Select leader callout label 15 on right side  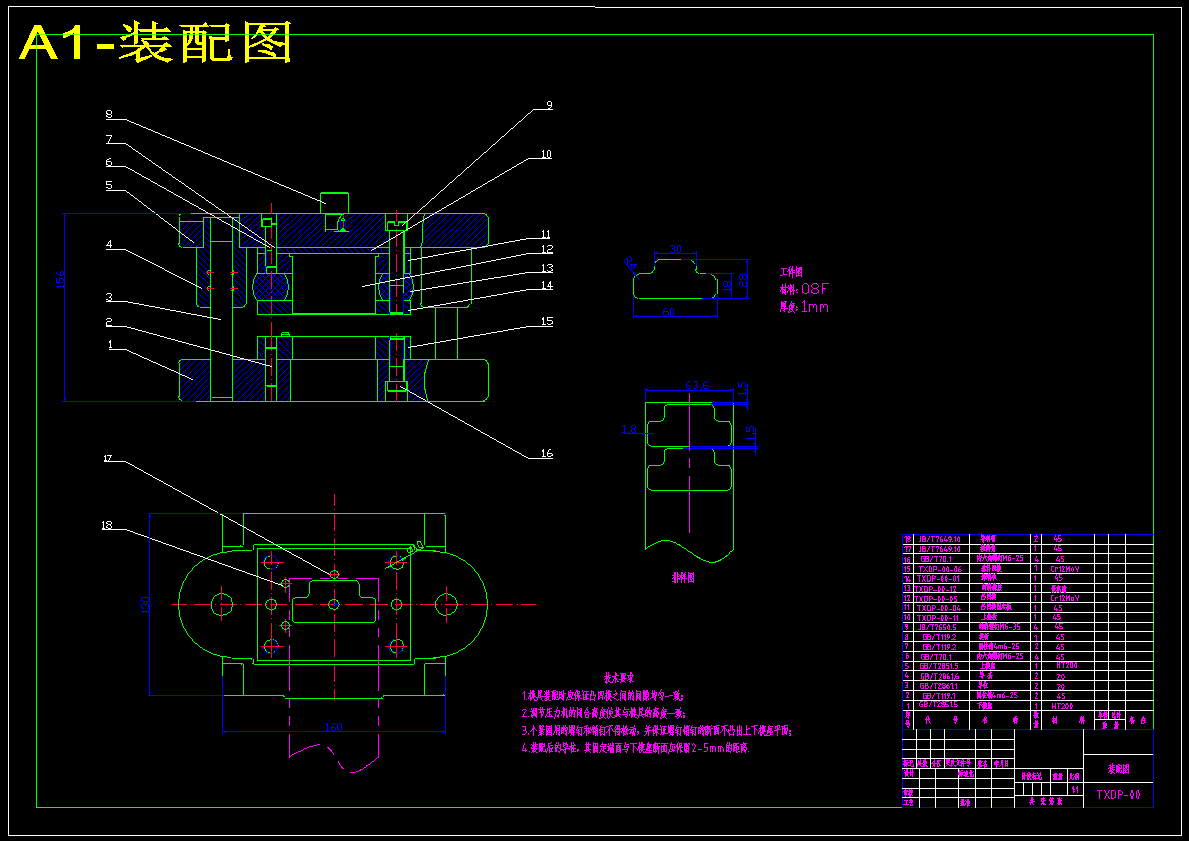(x=547, y=322)
